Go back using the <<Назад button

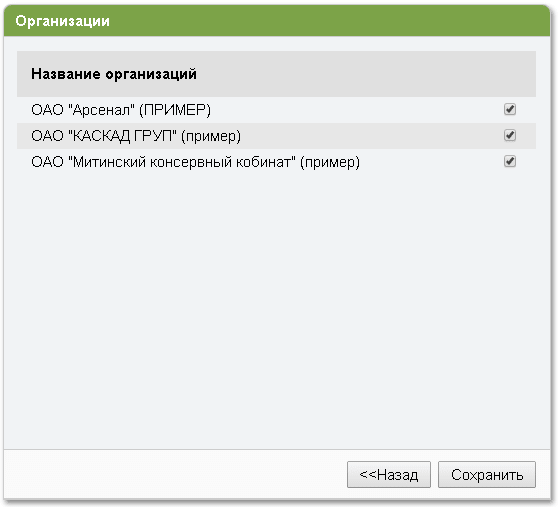pyautogui.click(x=389, y=475)
